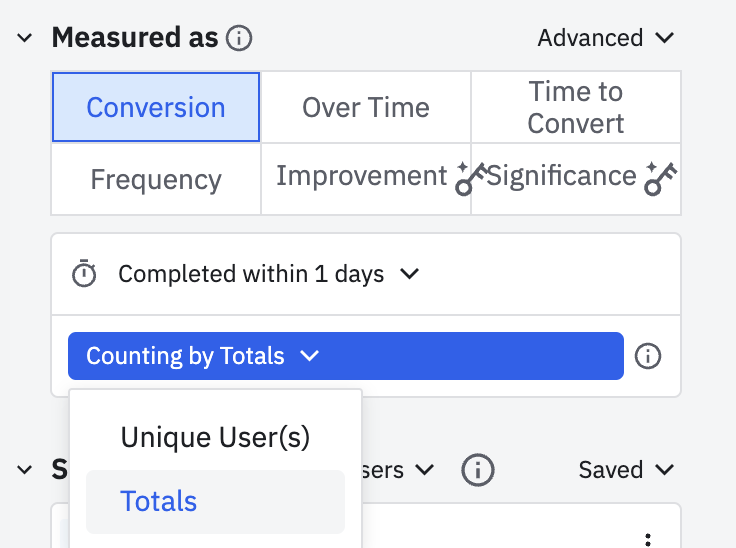Open the Counting by Totals dropdown

(346, 356)
